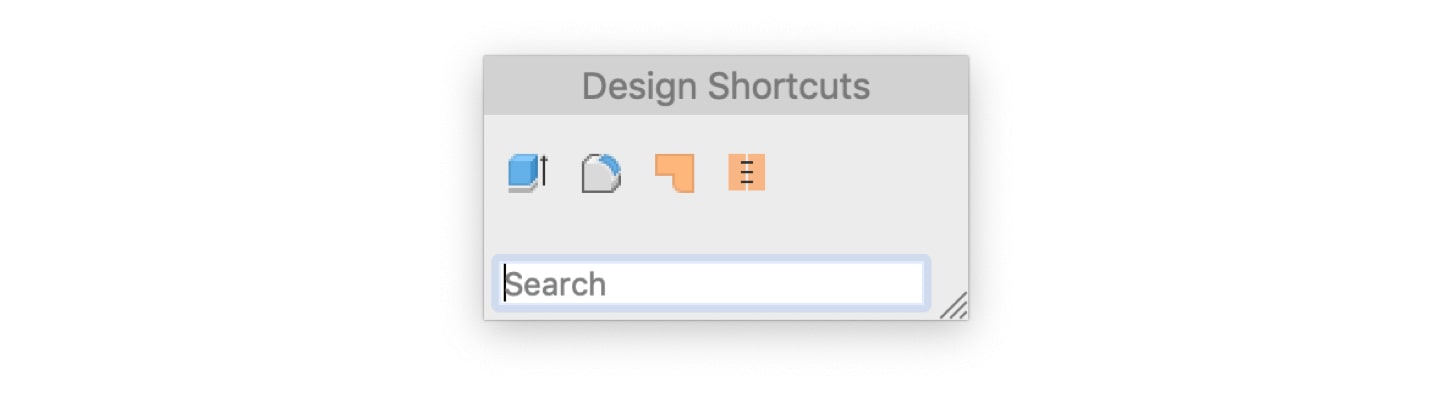Start the first shortcut in the icon row
This screenshot has width=1440, height=398.
pyautogui.click(x=528, y=173)
